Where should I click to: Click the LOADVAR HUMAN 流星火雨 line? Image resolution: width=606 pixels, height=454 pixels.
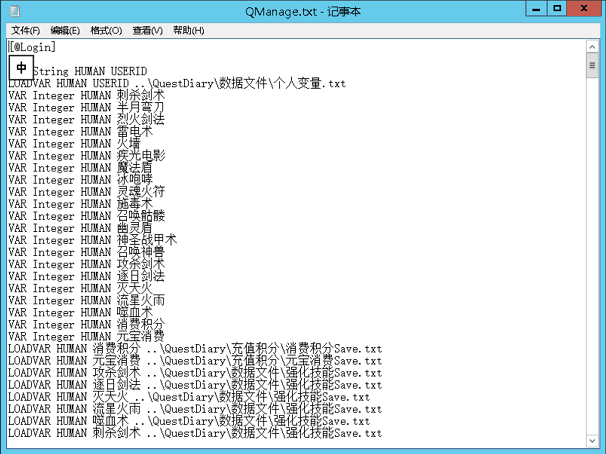[x=195, y=409]
